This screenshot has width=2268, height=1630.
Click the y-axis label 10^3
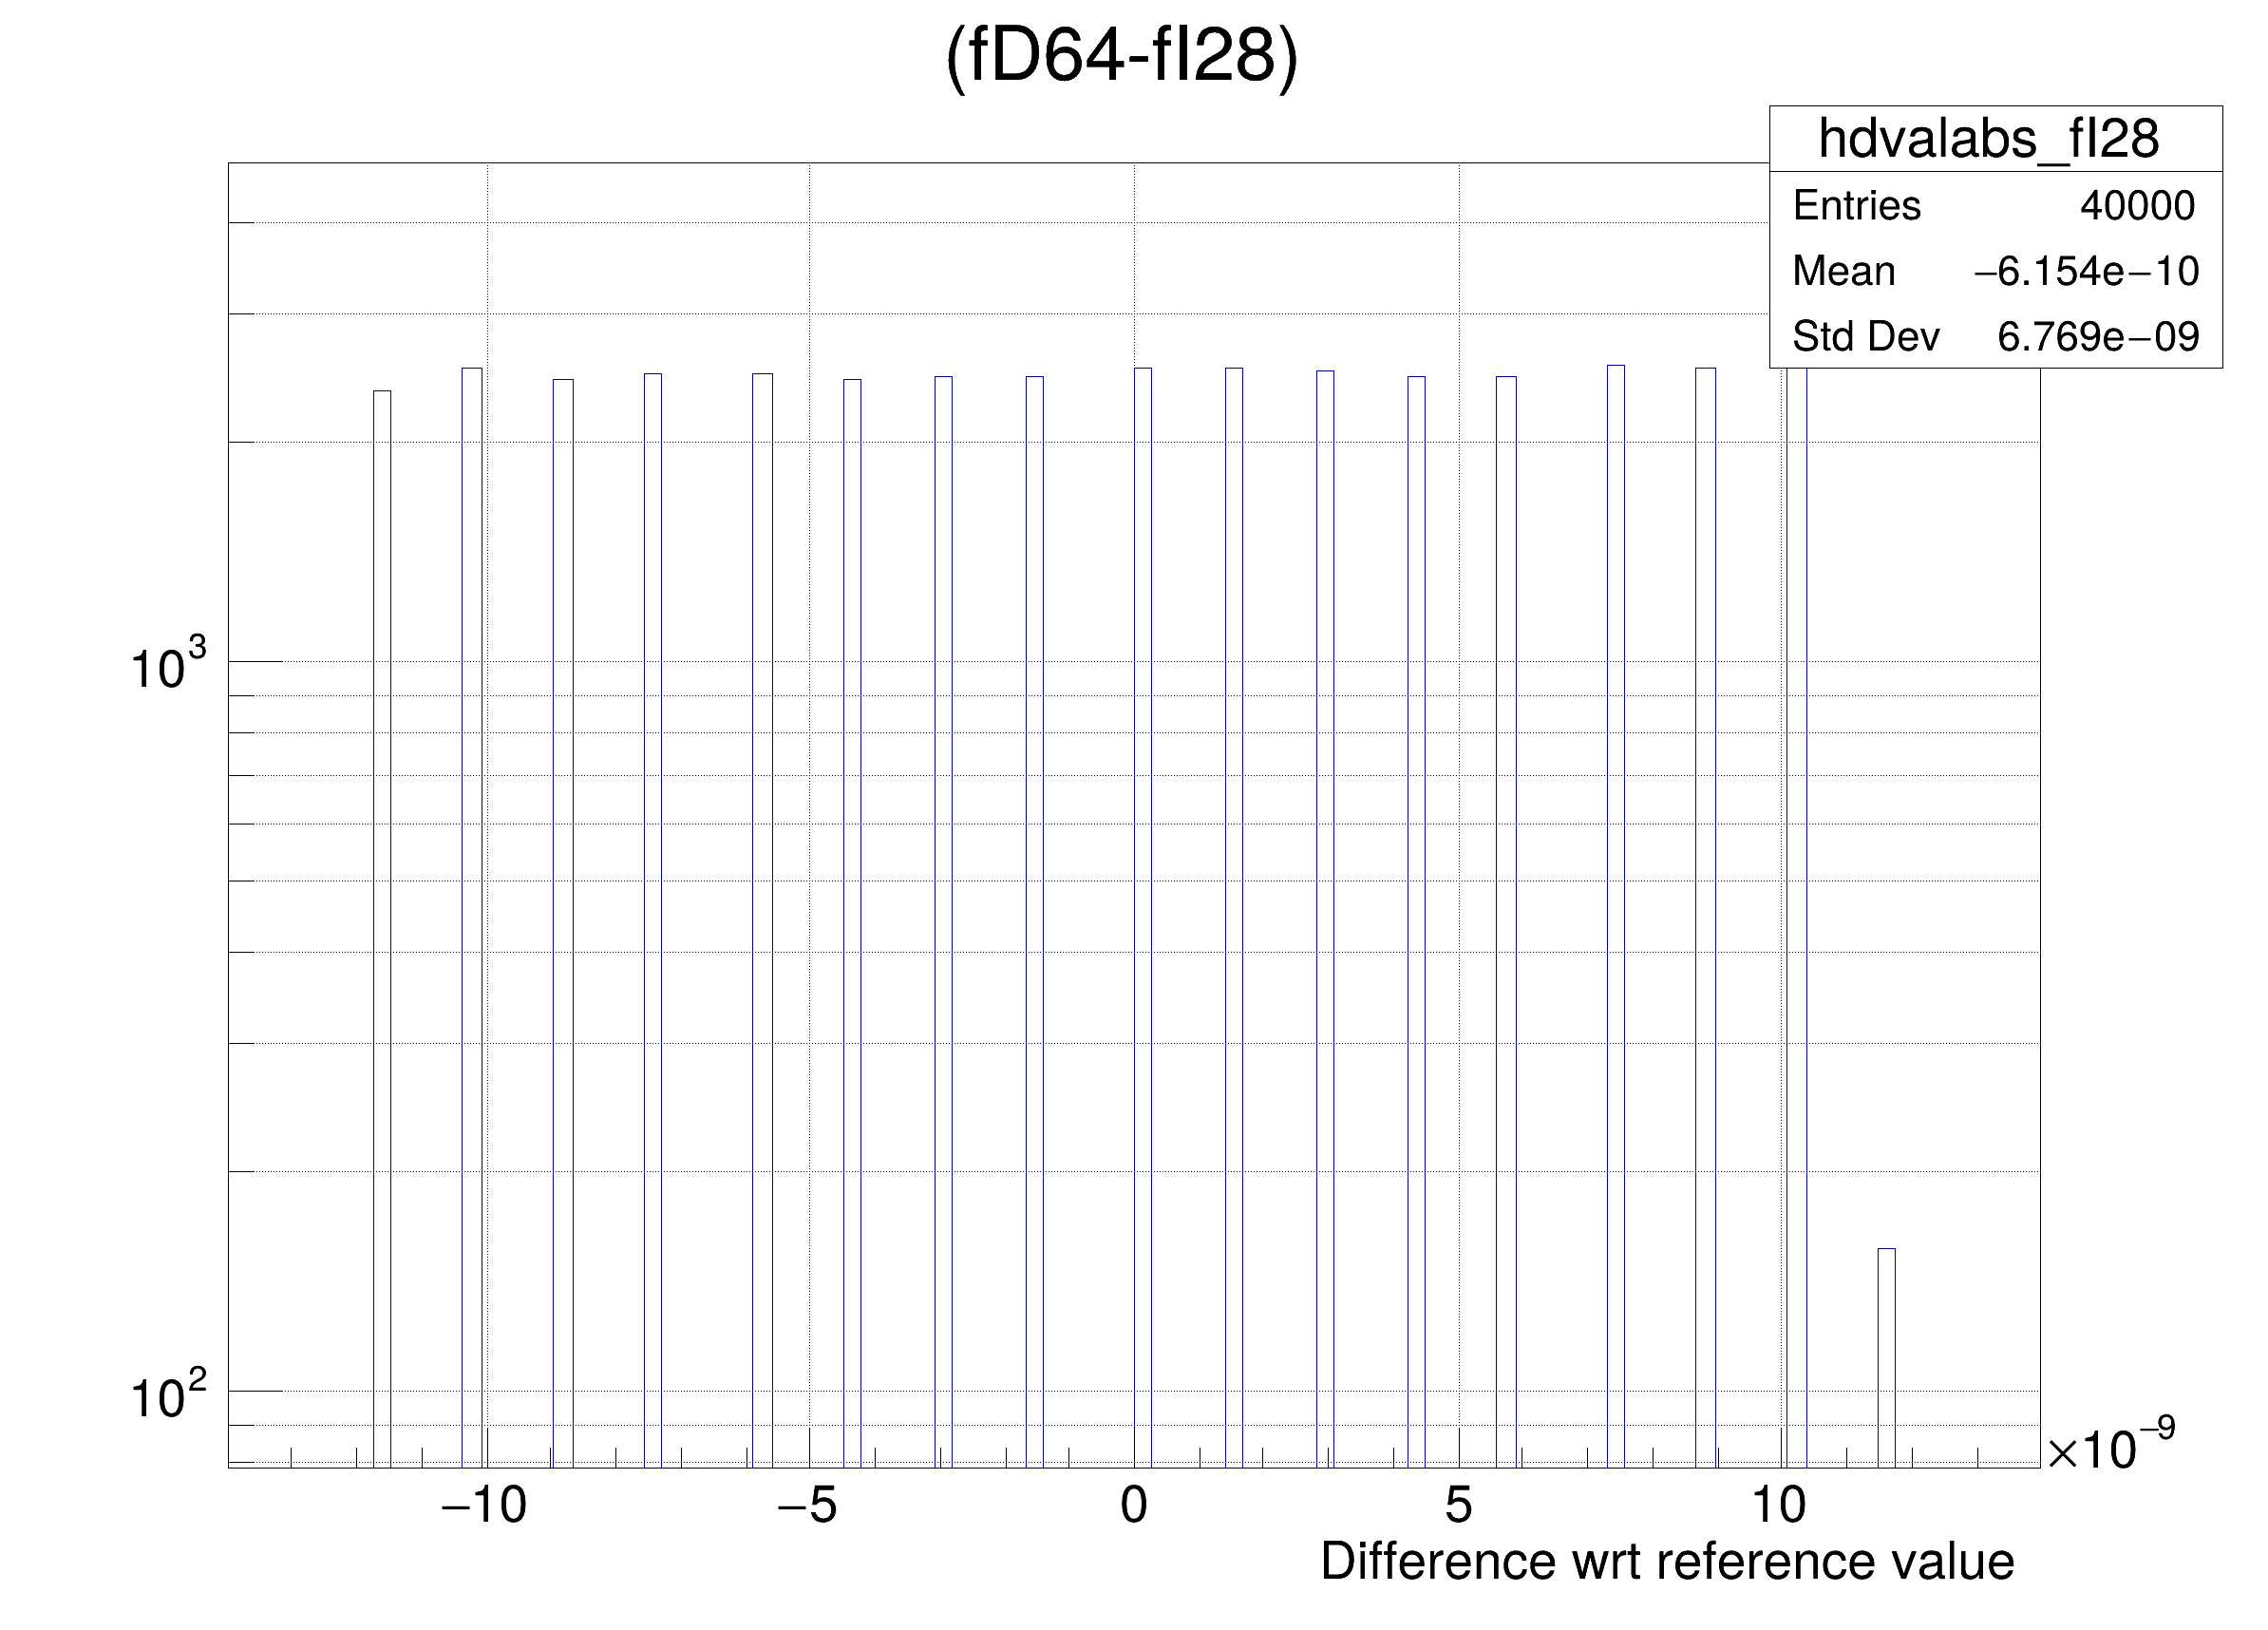tap(168, 667)
